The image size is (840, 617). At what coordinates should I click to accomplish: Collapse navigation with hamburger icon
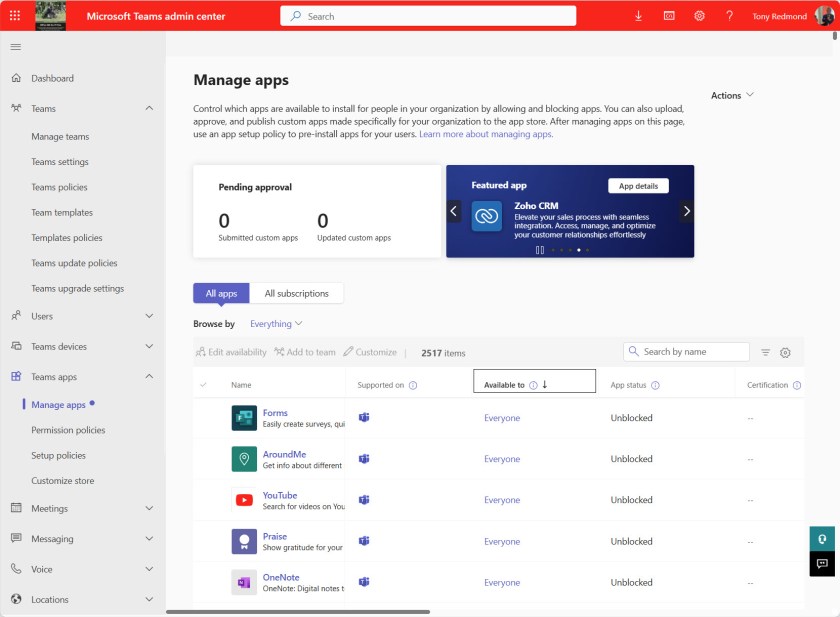[16, 47]
